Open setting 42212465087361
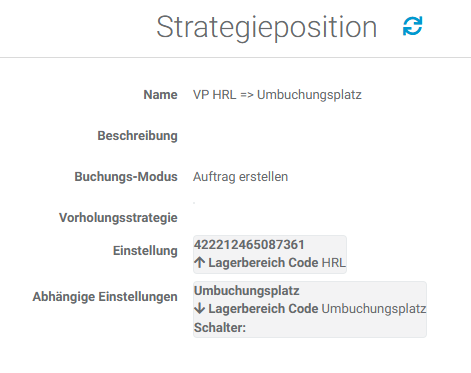 (x=249, y=245)
